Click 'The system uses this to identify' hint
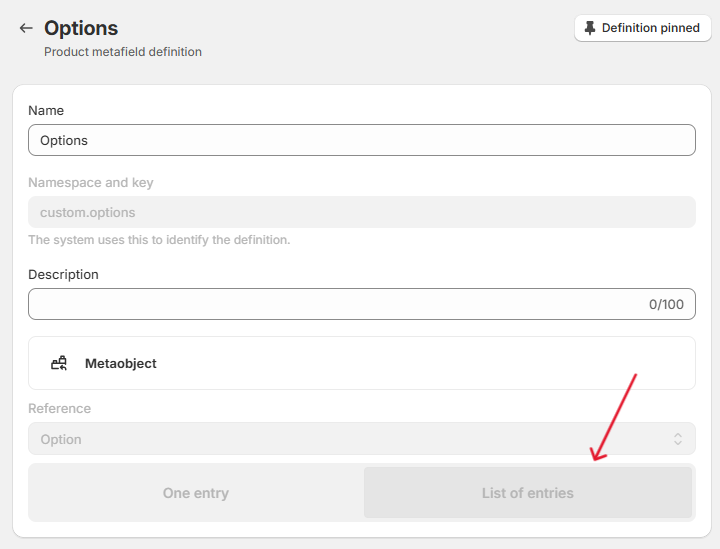Image resolution: width=720 pixels, height=549 pixels. [x=159, y=240]
